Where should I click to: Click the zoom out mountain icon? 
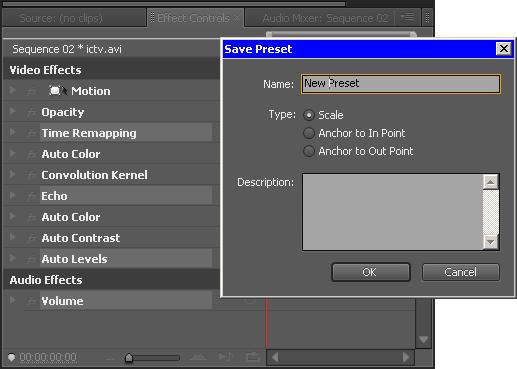click(x=110, y=358)
